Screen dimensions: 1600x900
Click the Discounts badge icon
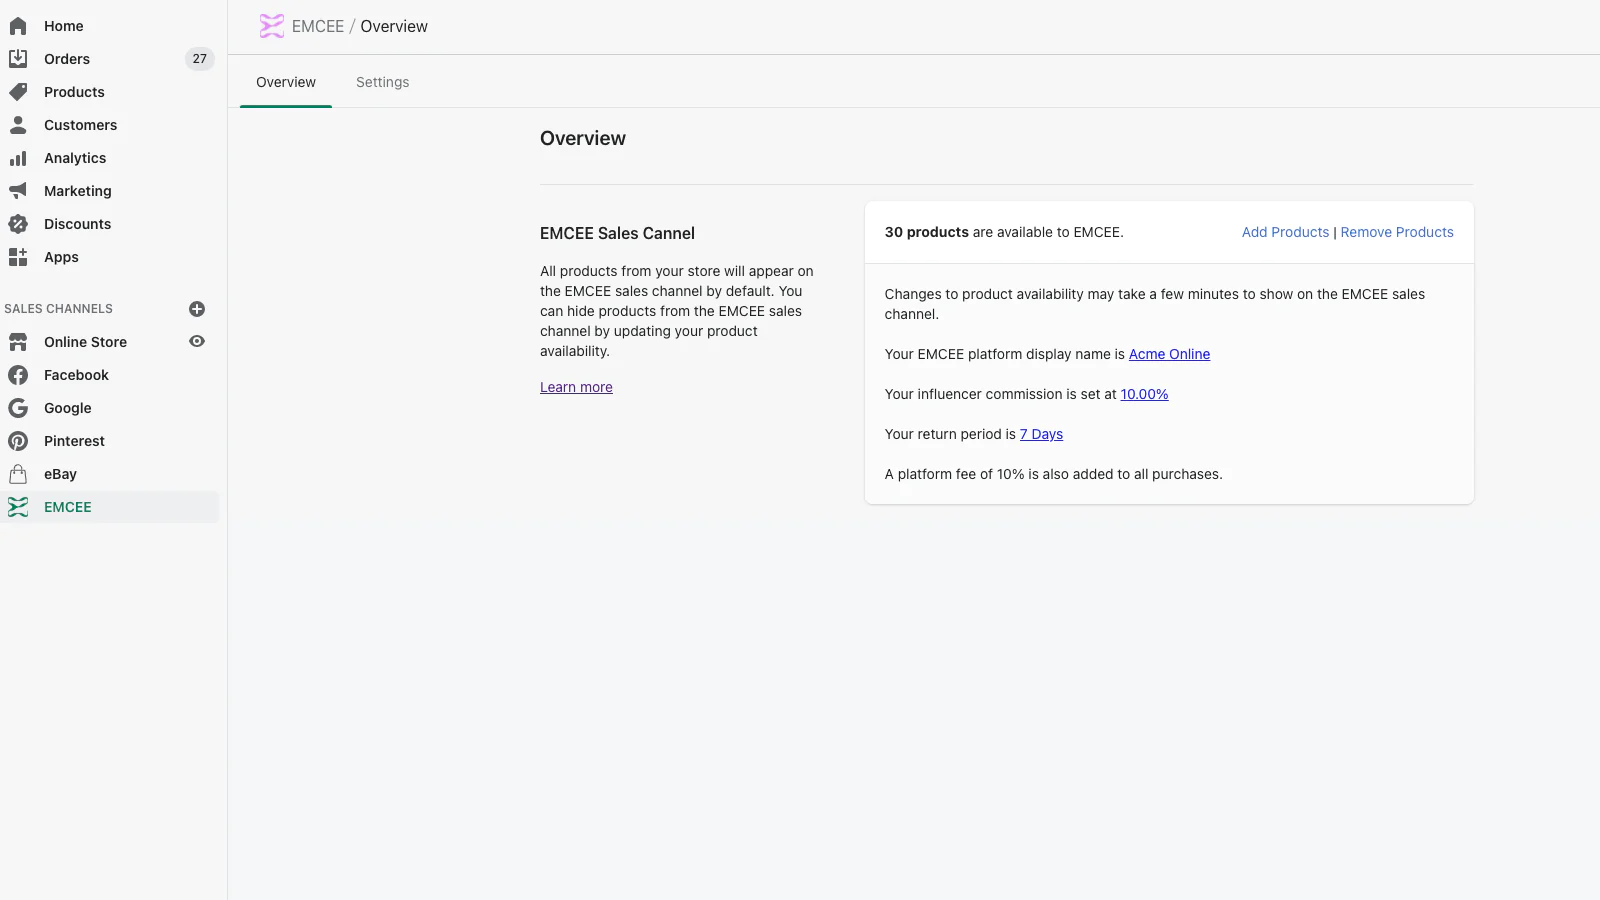(18, 224)
